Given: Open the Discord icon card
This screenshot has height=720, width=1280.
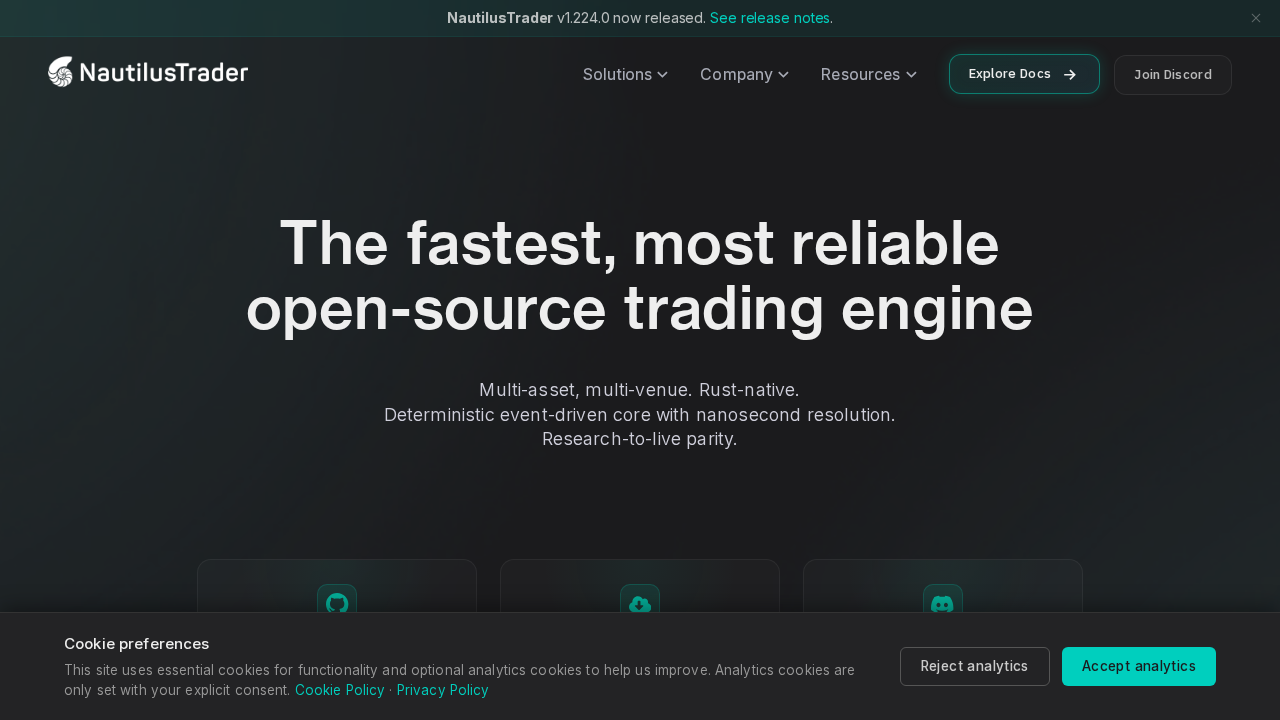Looking at the screenshot, I should (x=942, y=603).
